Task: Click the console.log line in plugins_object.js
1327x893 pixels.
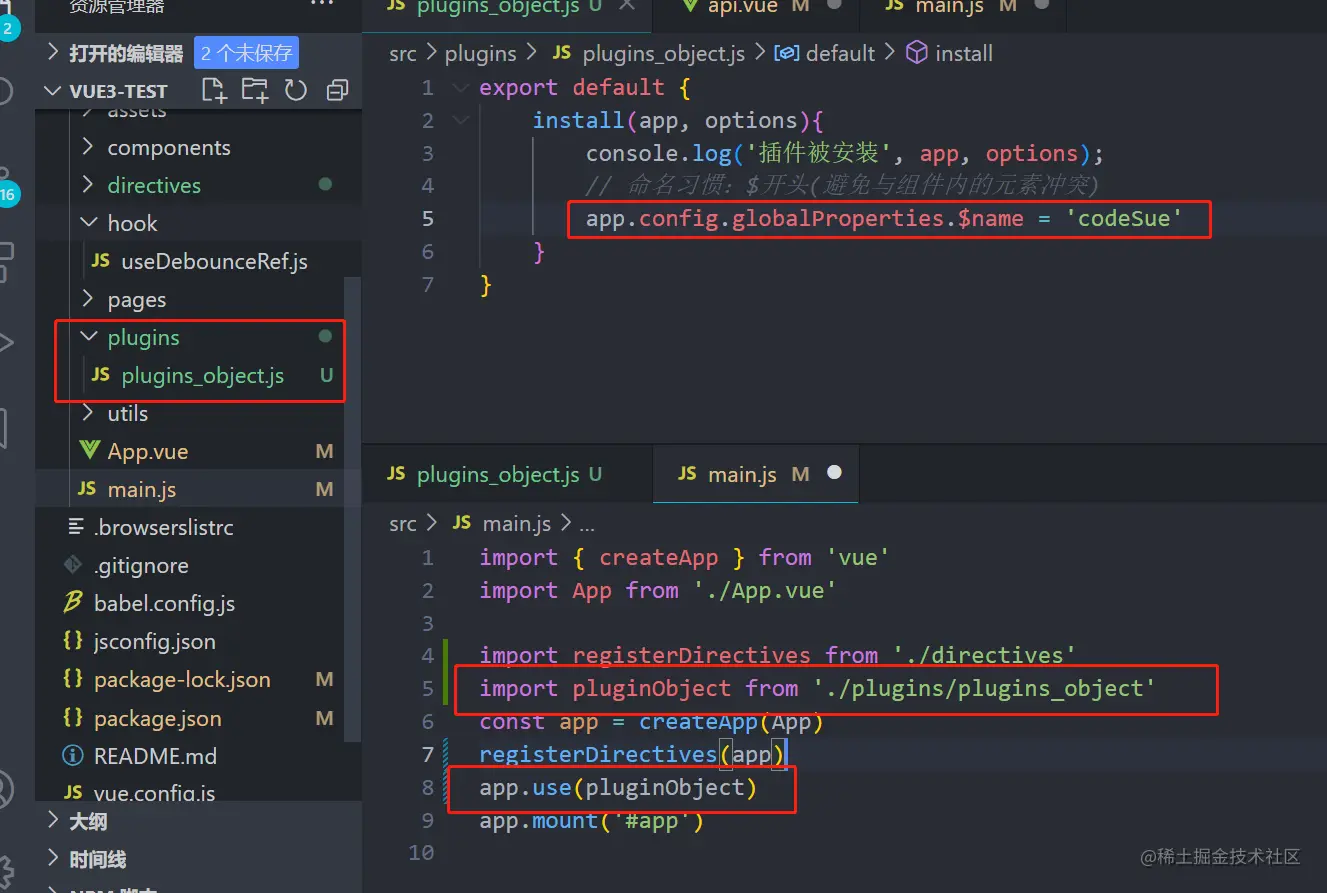Action: tap(845, 154)
